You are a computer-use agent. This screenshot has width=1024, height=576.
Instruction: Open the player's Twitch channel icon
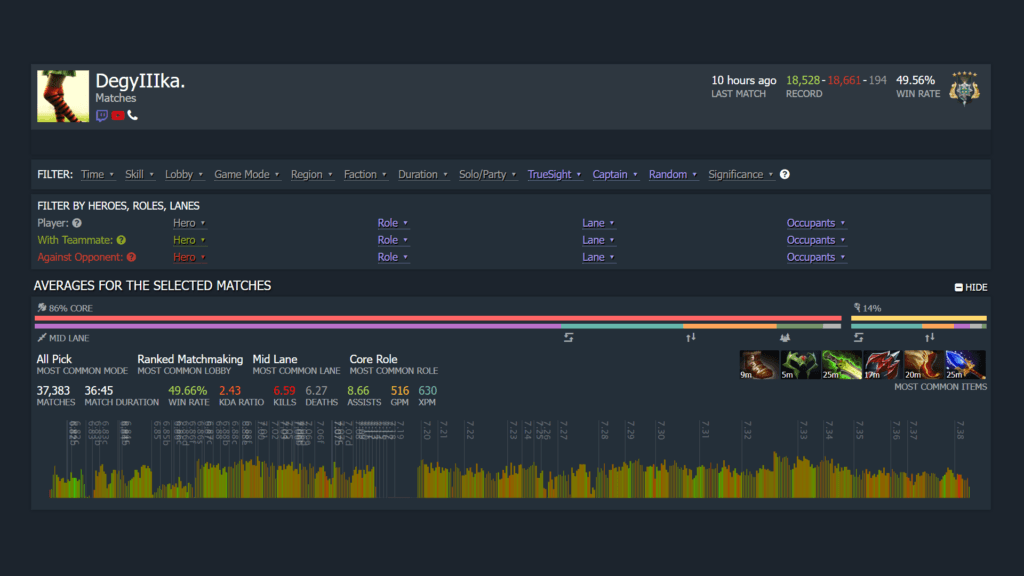(101, 115)
